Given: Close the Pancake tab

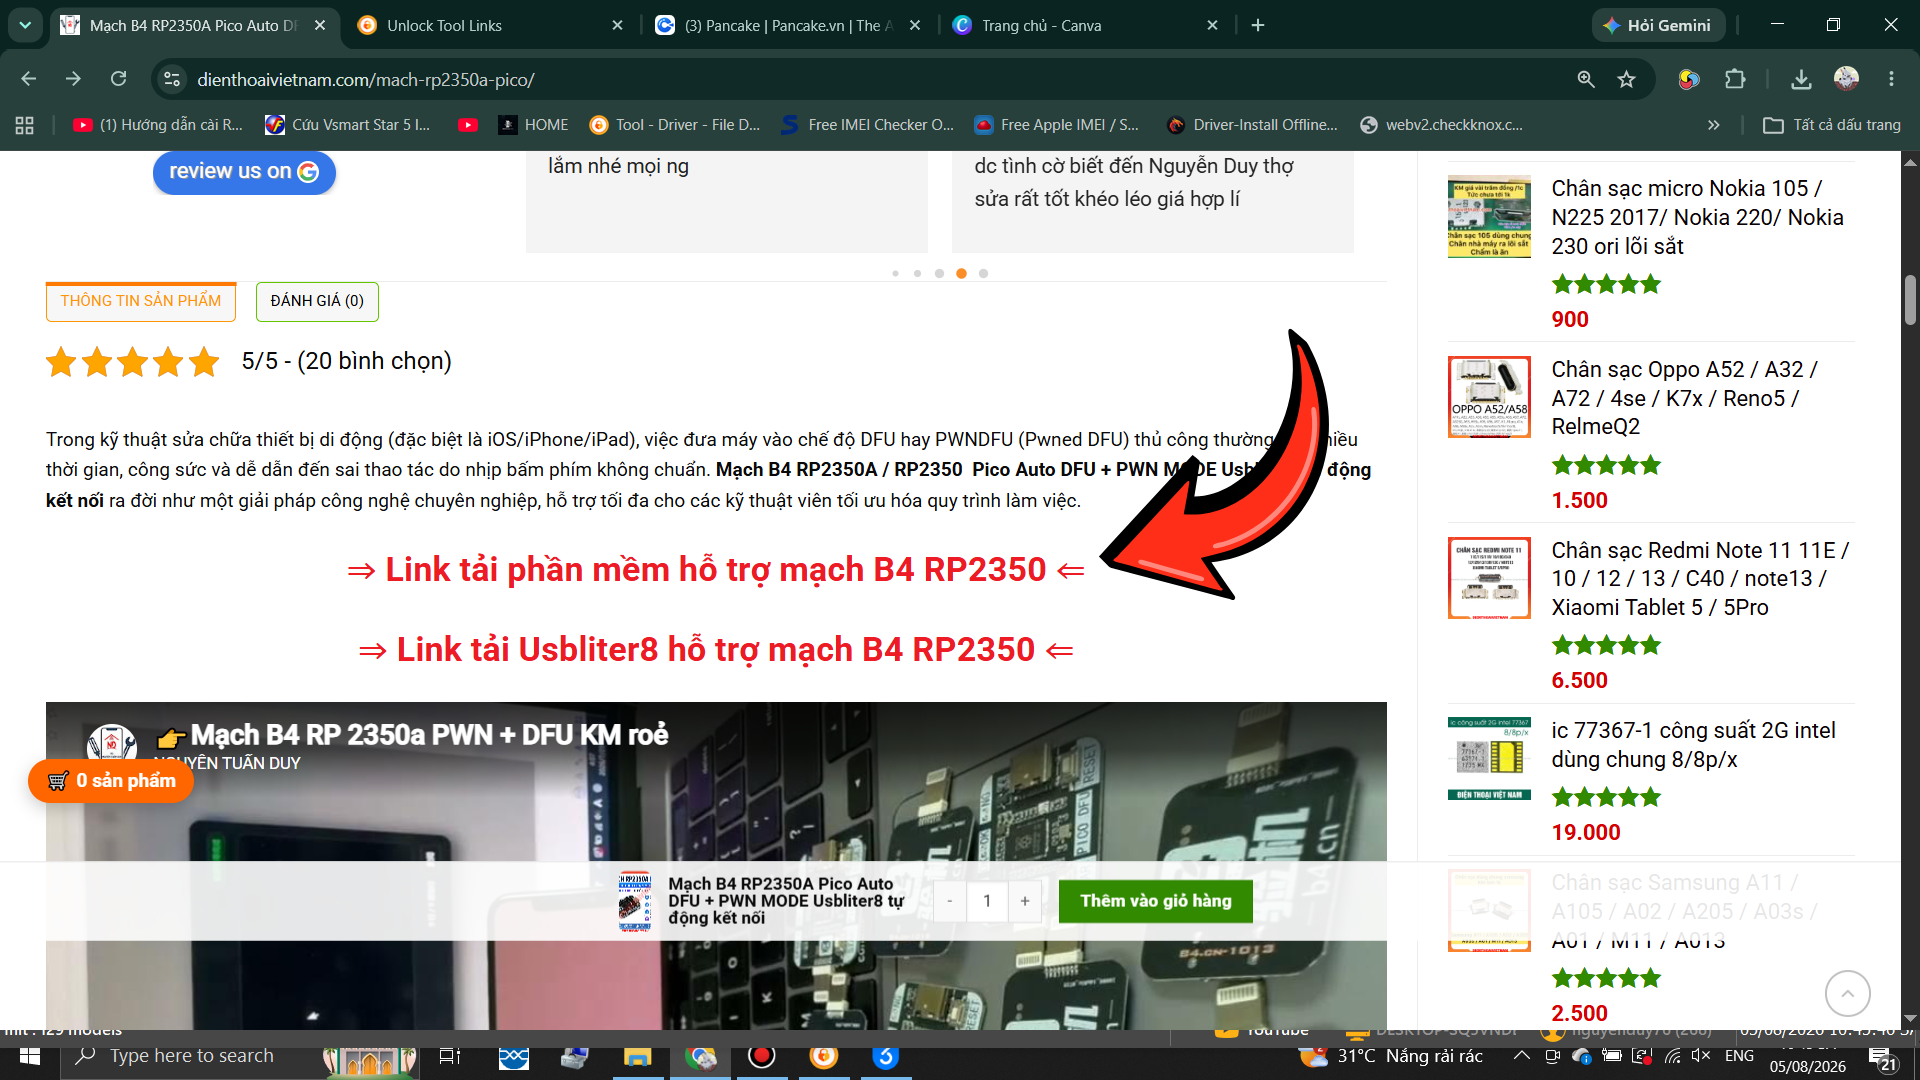Looking at the screenshot, I should [x=915, y=25].
